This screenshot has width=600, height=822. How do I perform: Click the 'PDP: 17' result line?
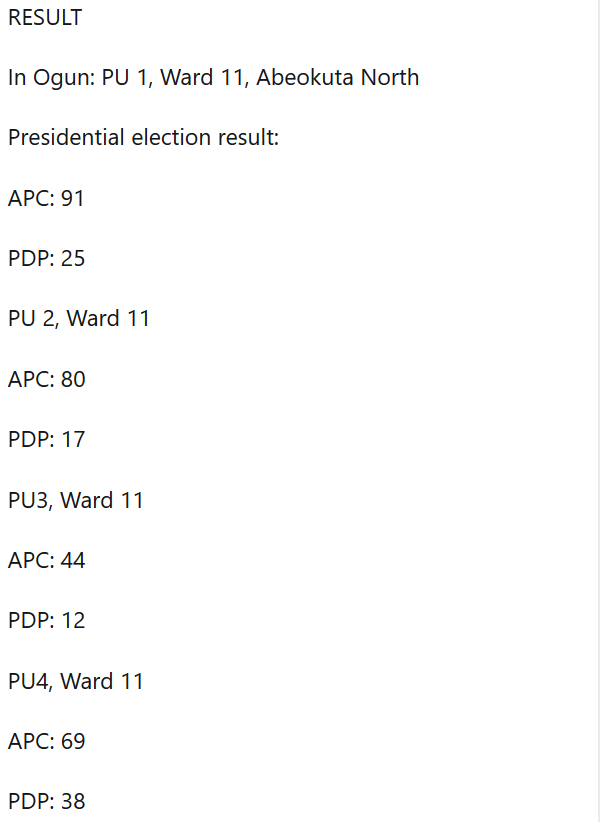pyautogui.click(x=46, y=440)
